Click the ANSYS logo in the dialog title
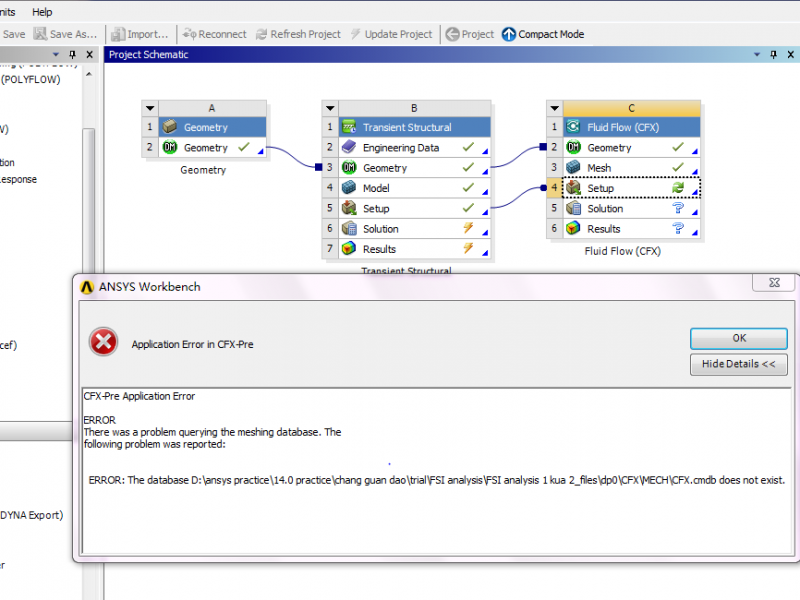800x600 pixels. (87, 287)
